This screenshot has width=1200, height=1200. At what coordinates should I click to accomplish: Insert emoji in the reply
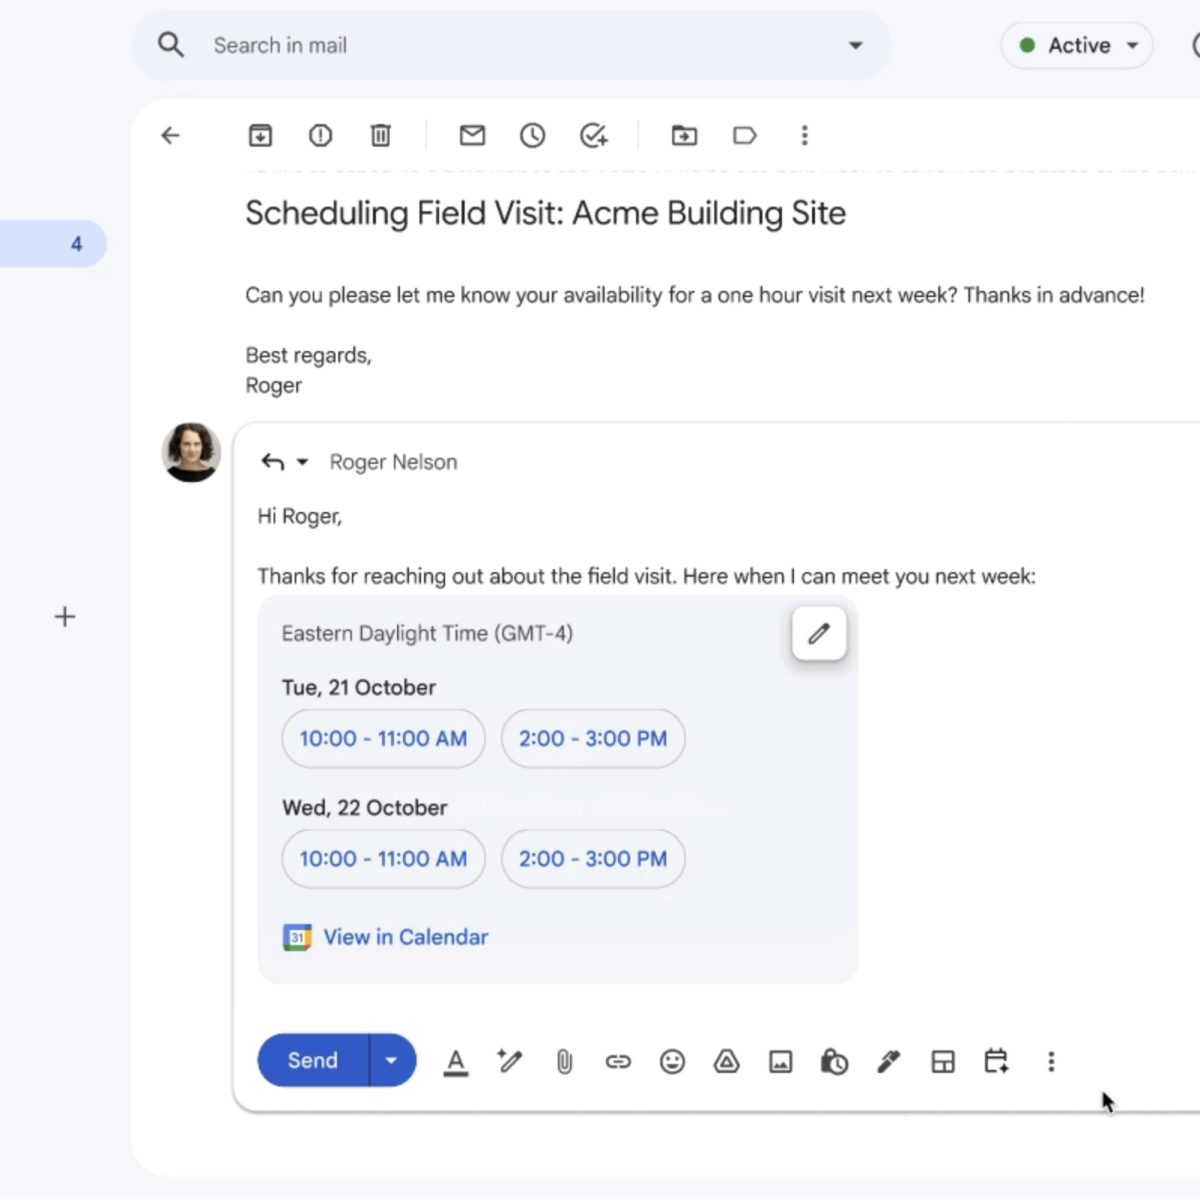point(672,1061)
